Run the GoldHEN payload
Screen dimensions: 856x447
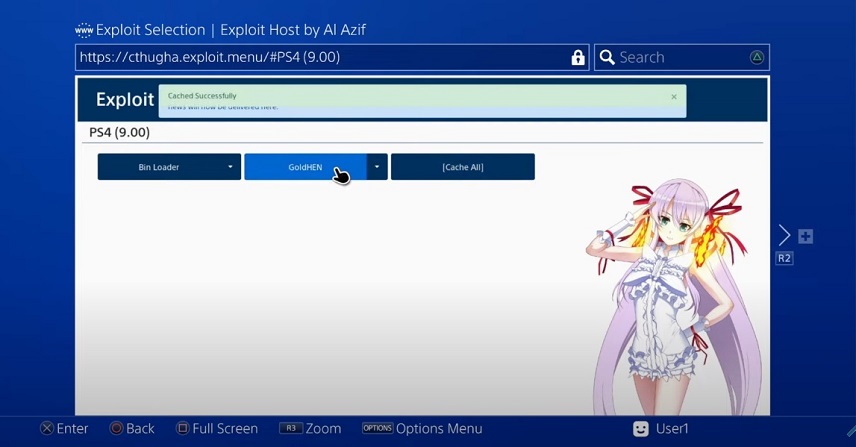[x=305, y=167]
